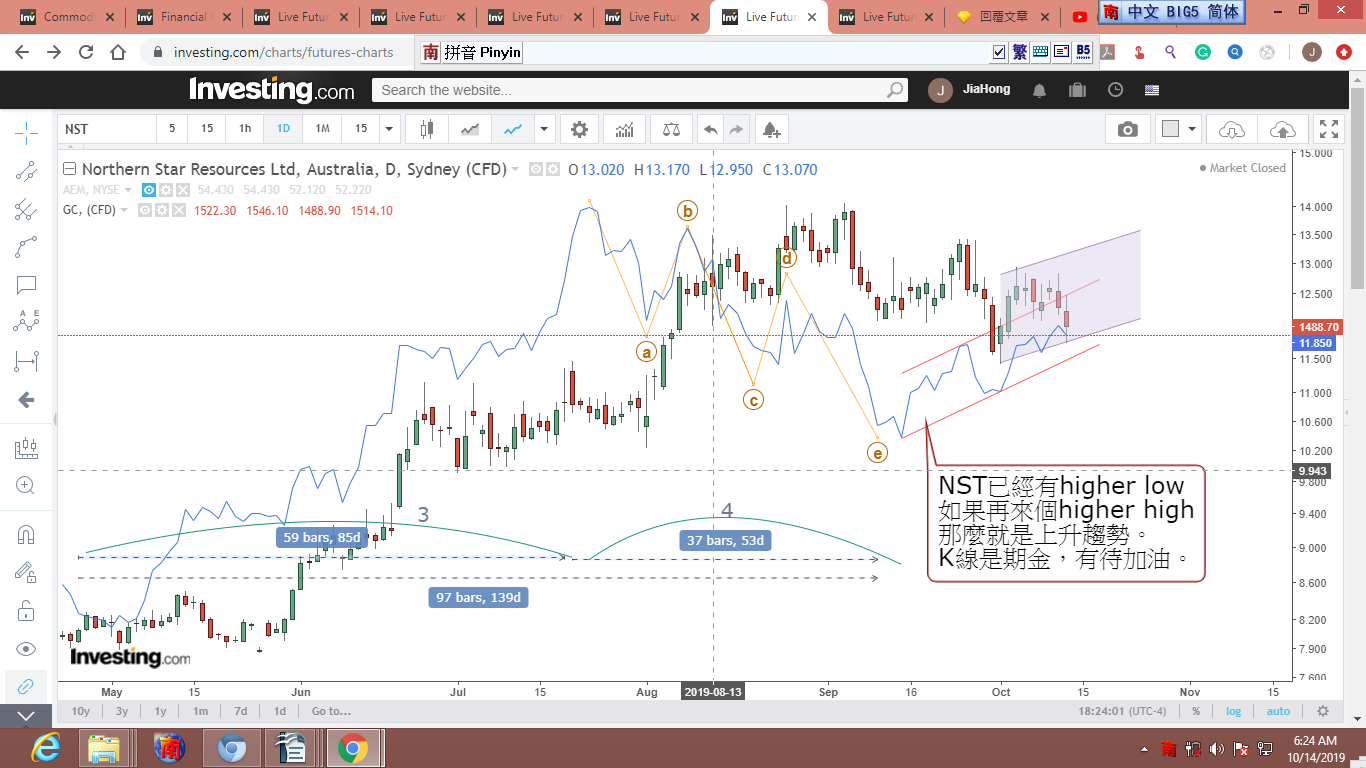Toggle auto scale on price axis

coord(1278,711)
